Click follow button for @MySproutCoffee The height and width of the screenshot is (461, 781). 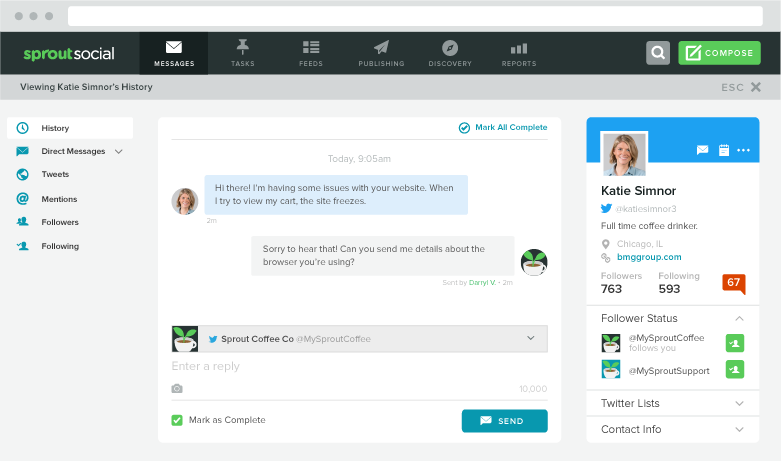[735, 343]
